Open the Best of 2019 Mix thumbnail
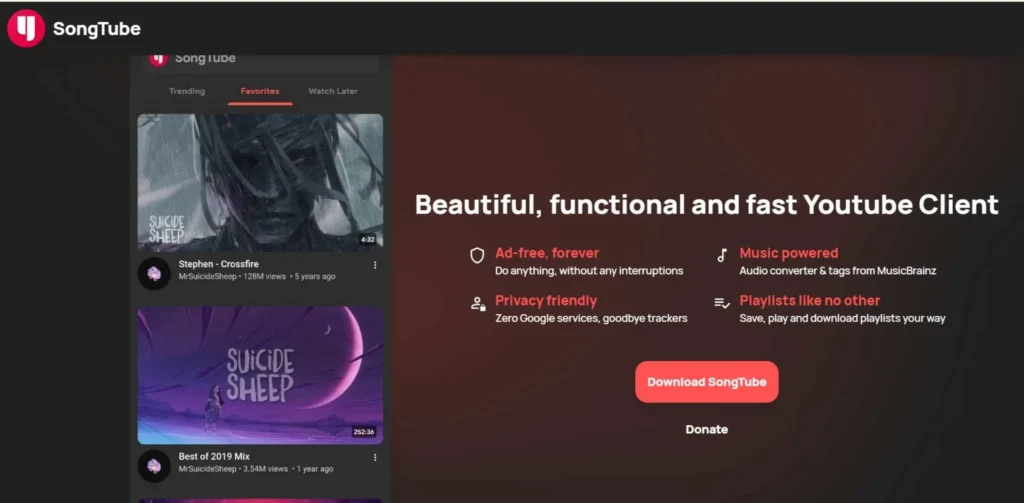Viewport: 1024px width, 503px height. click(260, 375)
